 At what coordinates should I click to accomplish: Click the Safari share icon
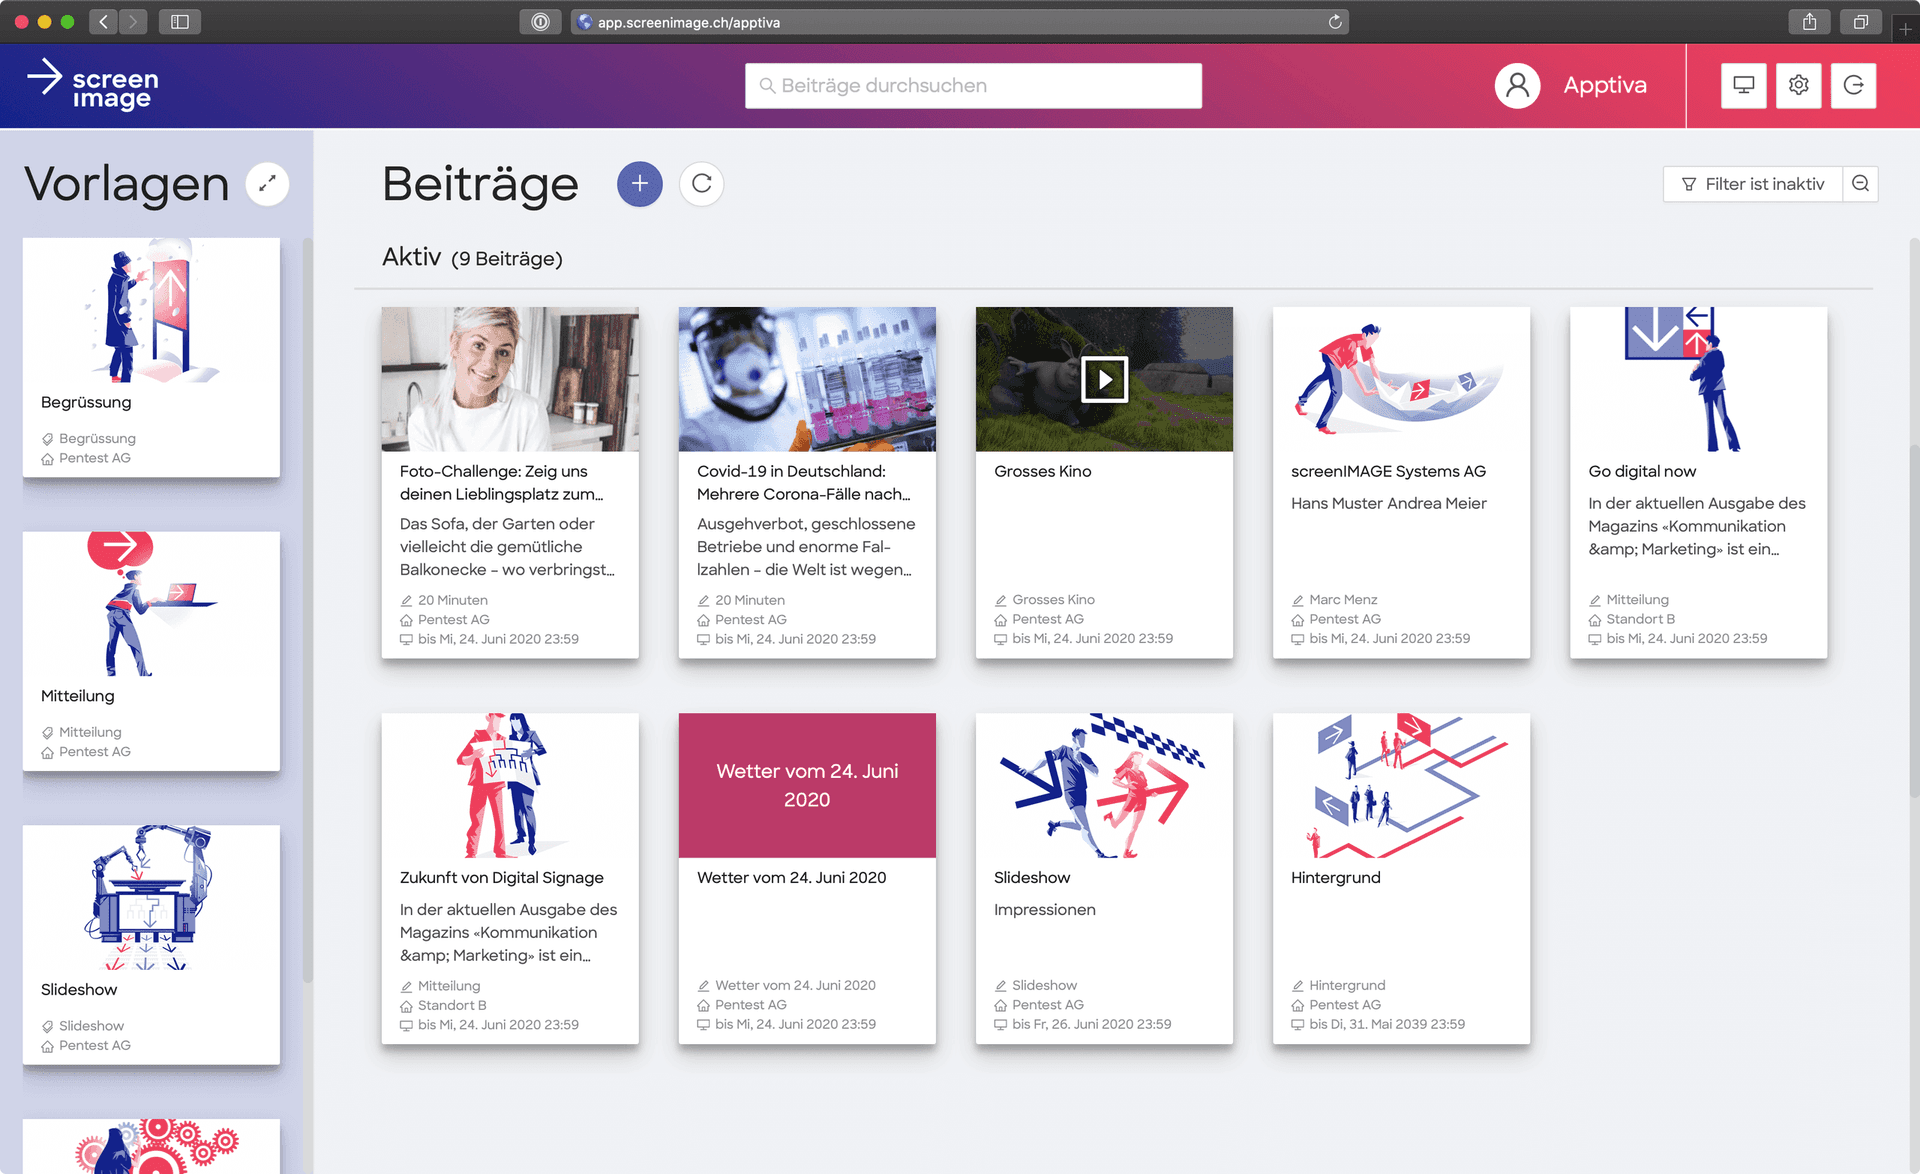[x=1809, y=22]
